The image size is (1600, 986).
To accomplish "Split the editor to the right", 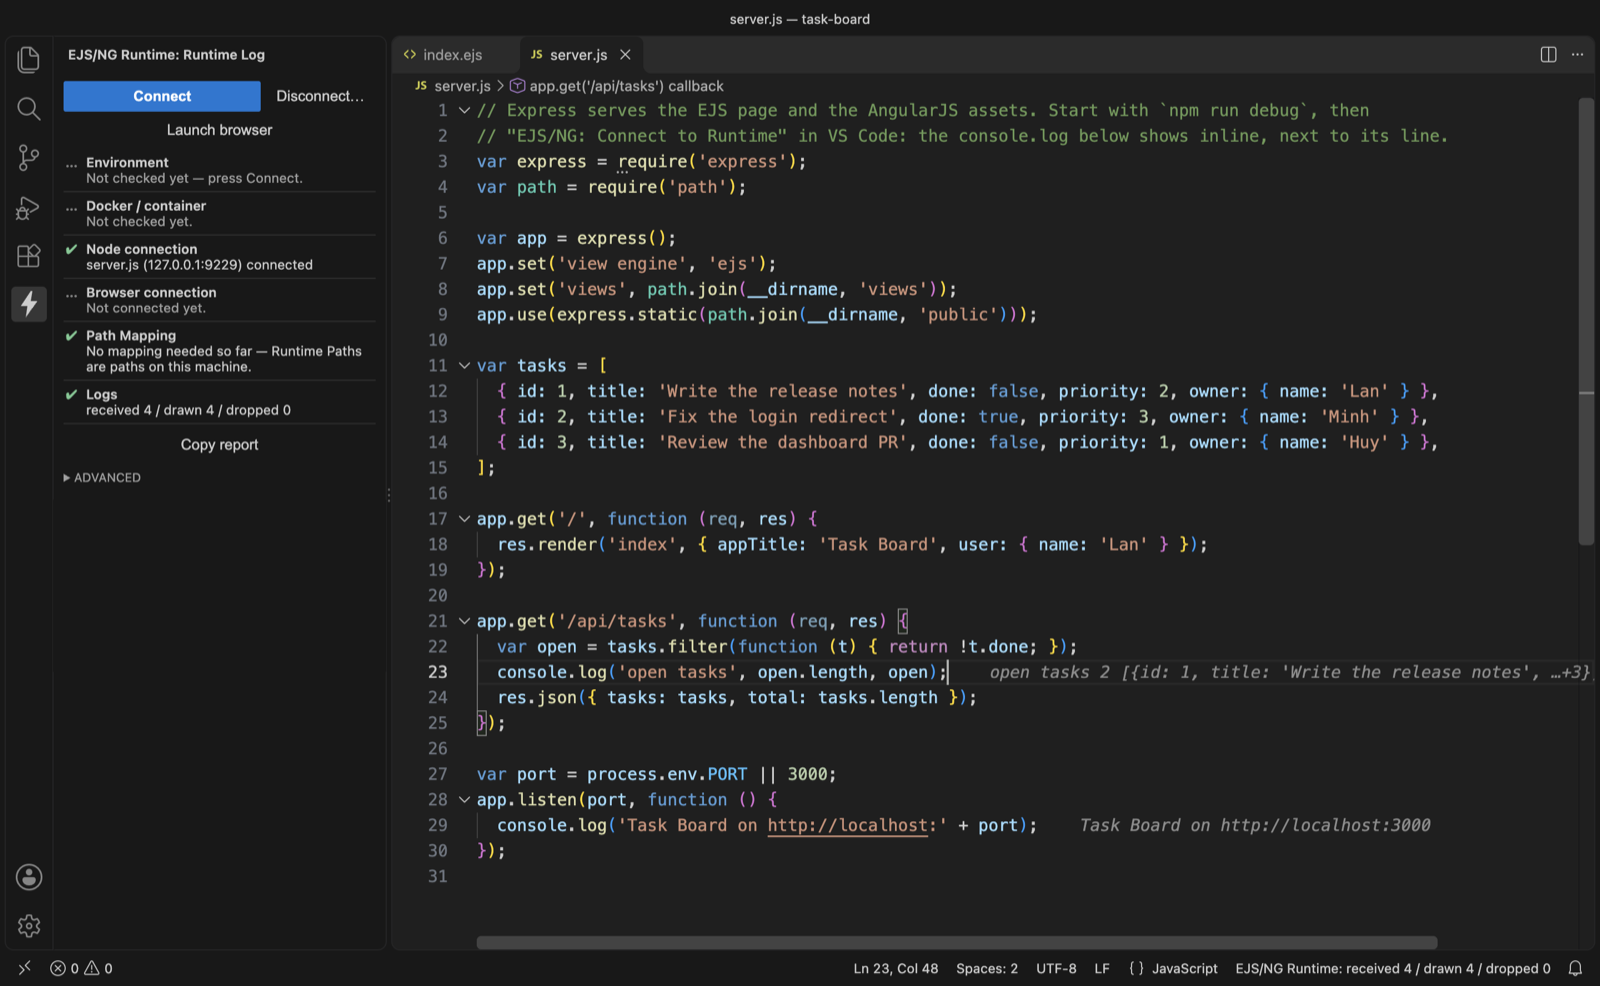I will 1548,55.
